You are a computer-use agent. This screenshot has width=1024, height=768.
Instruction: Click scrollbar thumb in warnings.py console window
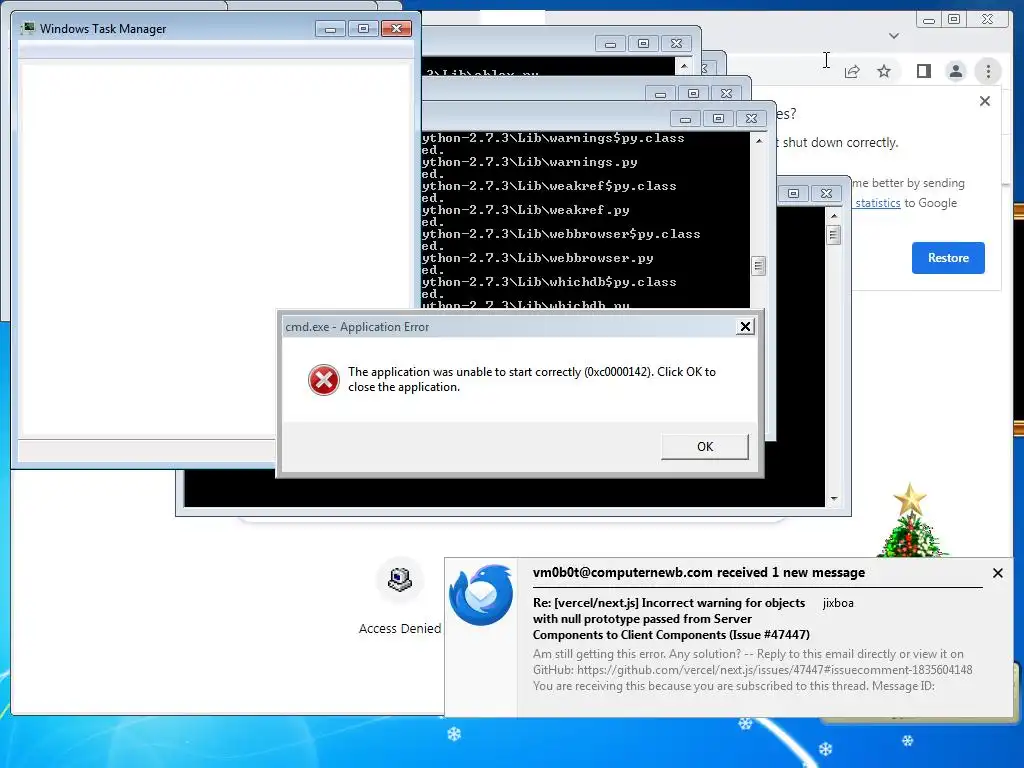758,266
